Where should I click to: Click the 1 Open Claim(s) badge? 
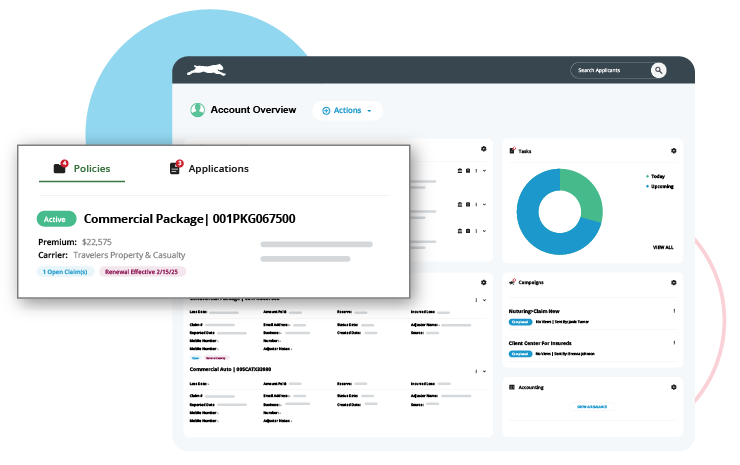(66, 272)
